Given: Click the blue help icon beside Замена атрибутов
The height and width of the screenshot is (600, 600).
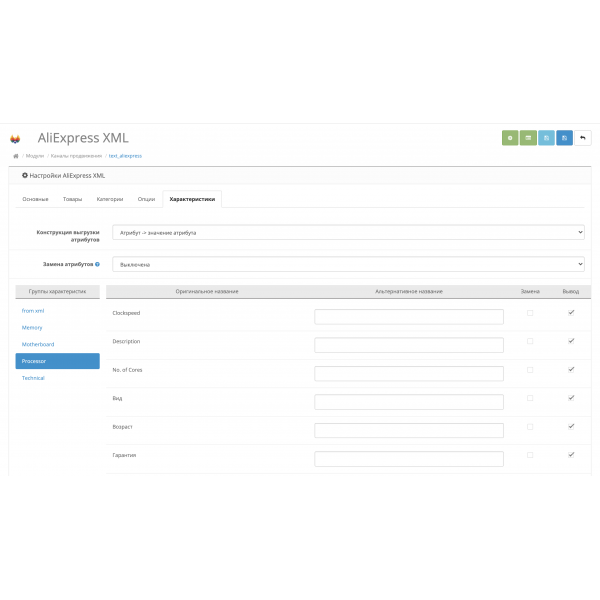Looking at the screenshot, I should pyautogui.click(x=98, y=264).
